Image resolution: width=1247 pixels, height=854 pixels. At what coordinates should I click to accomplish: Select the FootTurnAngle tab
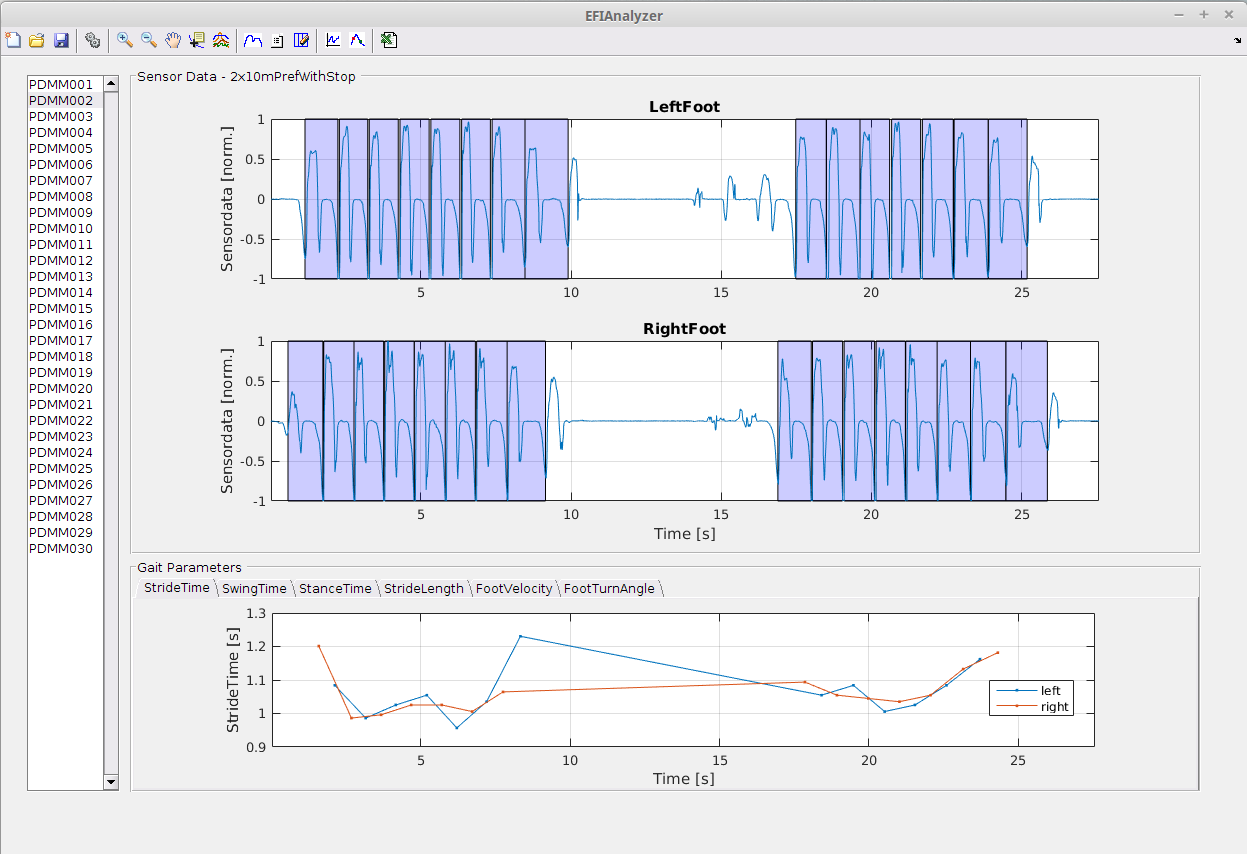pos(609,588)
